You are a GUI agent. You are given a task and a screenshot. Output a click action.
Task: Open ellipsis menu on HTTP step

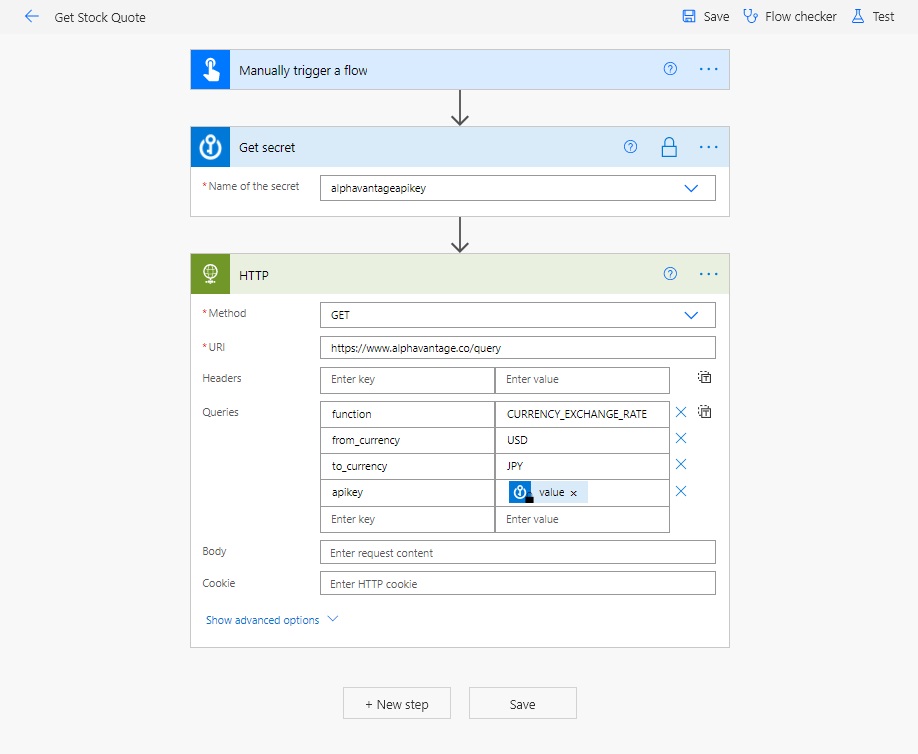(708, 274)
